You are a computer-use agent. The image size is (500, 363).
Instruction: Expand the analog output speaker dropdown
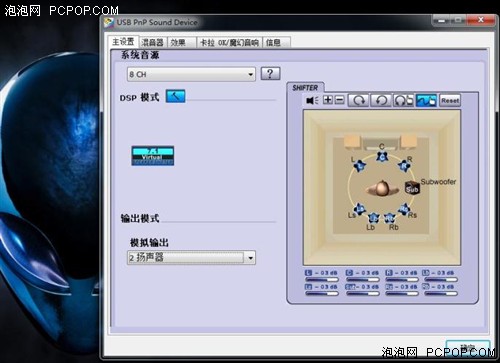(x=250, y=258)
